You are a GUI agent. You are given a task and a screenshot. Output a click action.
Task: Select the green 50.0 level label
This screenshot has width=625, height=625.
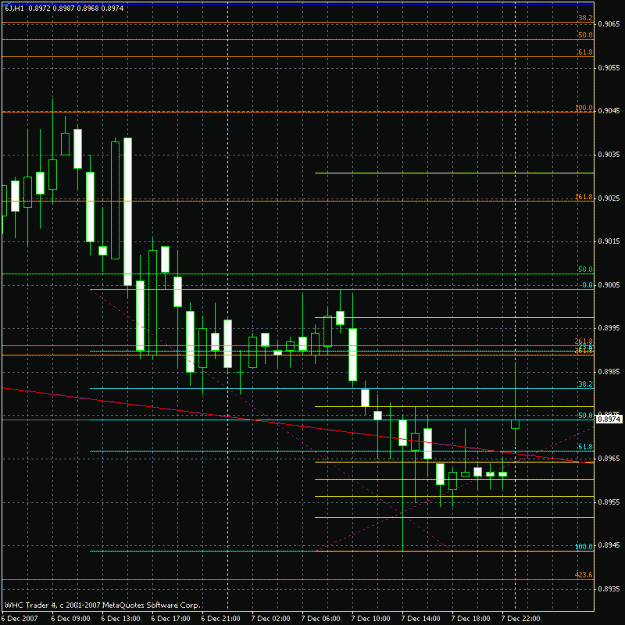tap(585, 269)
